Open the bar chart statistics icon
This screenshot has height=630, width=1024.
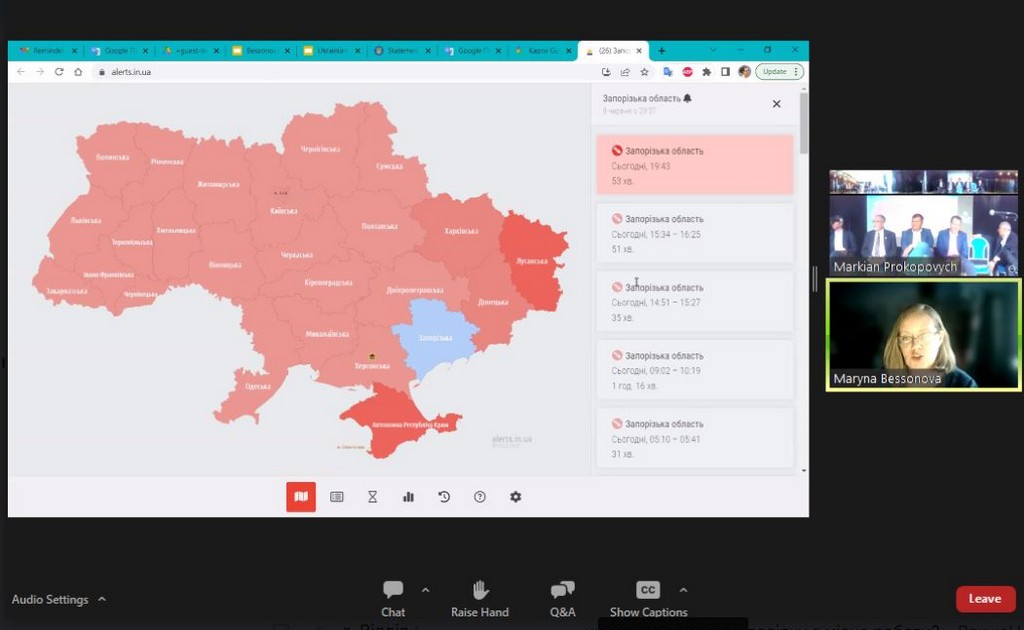click(408, 497)
